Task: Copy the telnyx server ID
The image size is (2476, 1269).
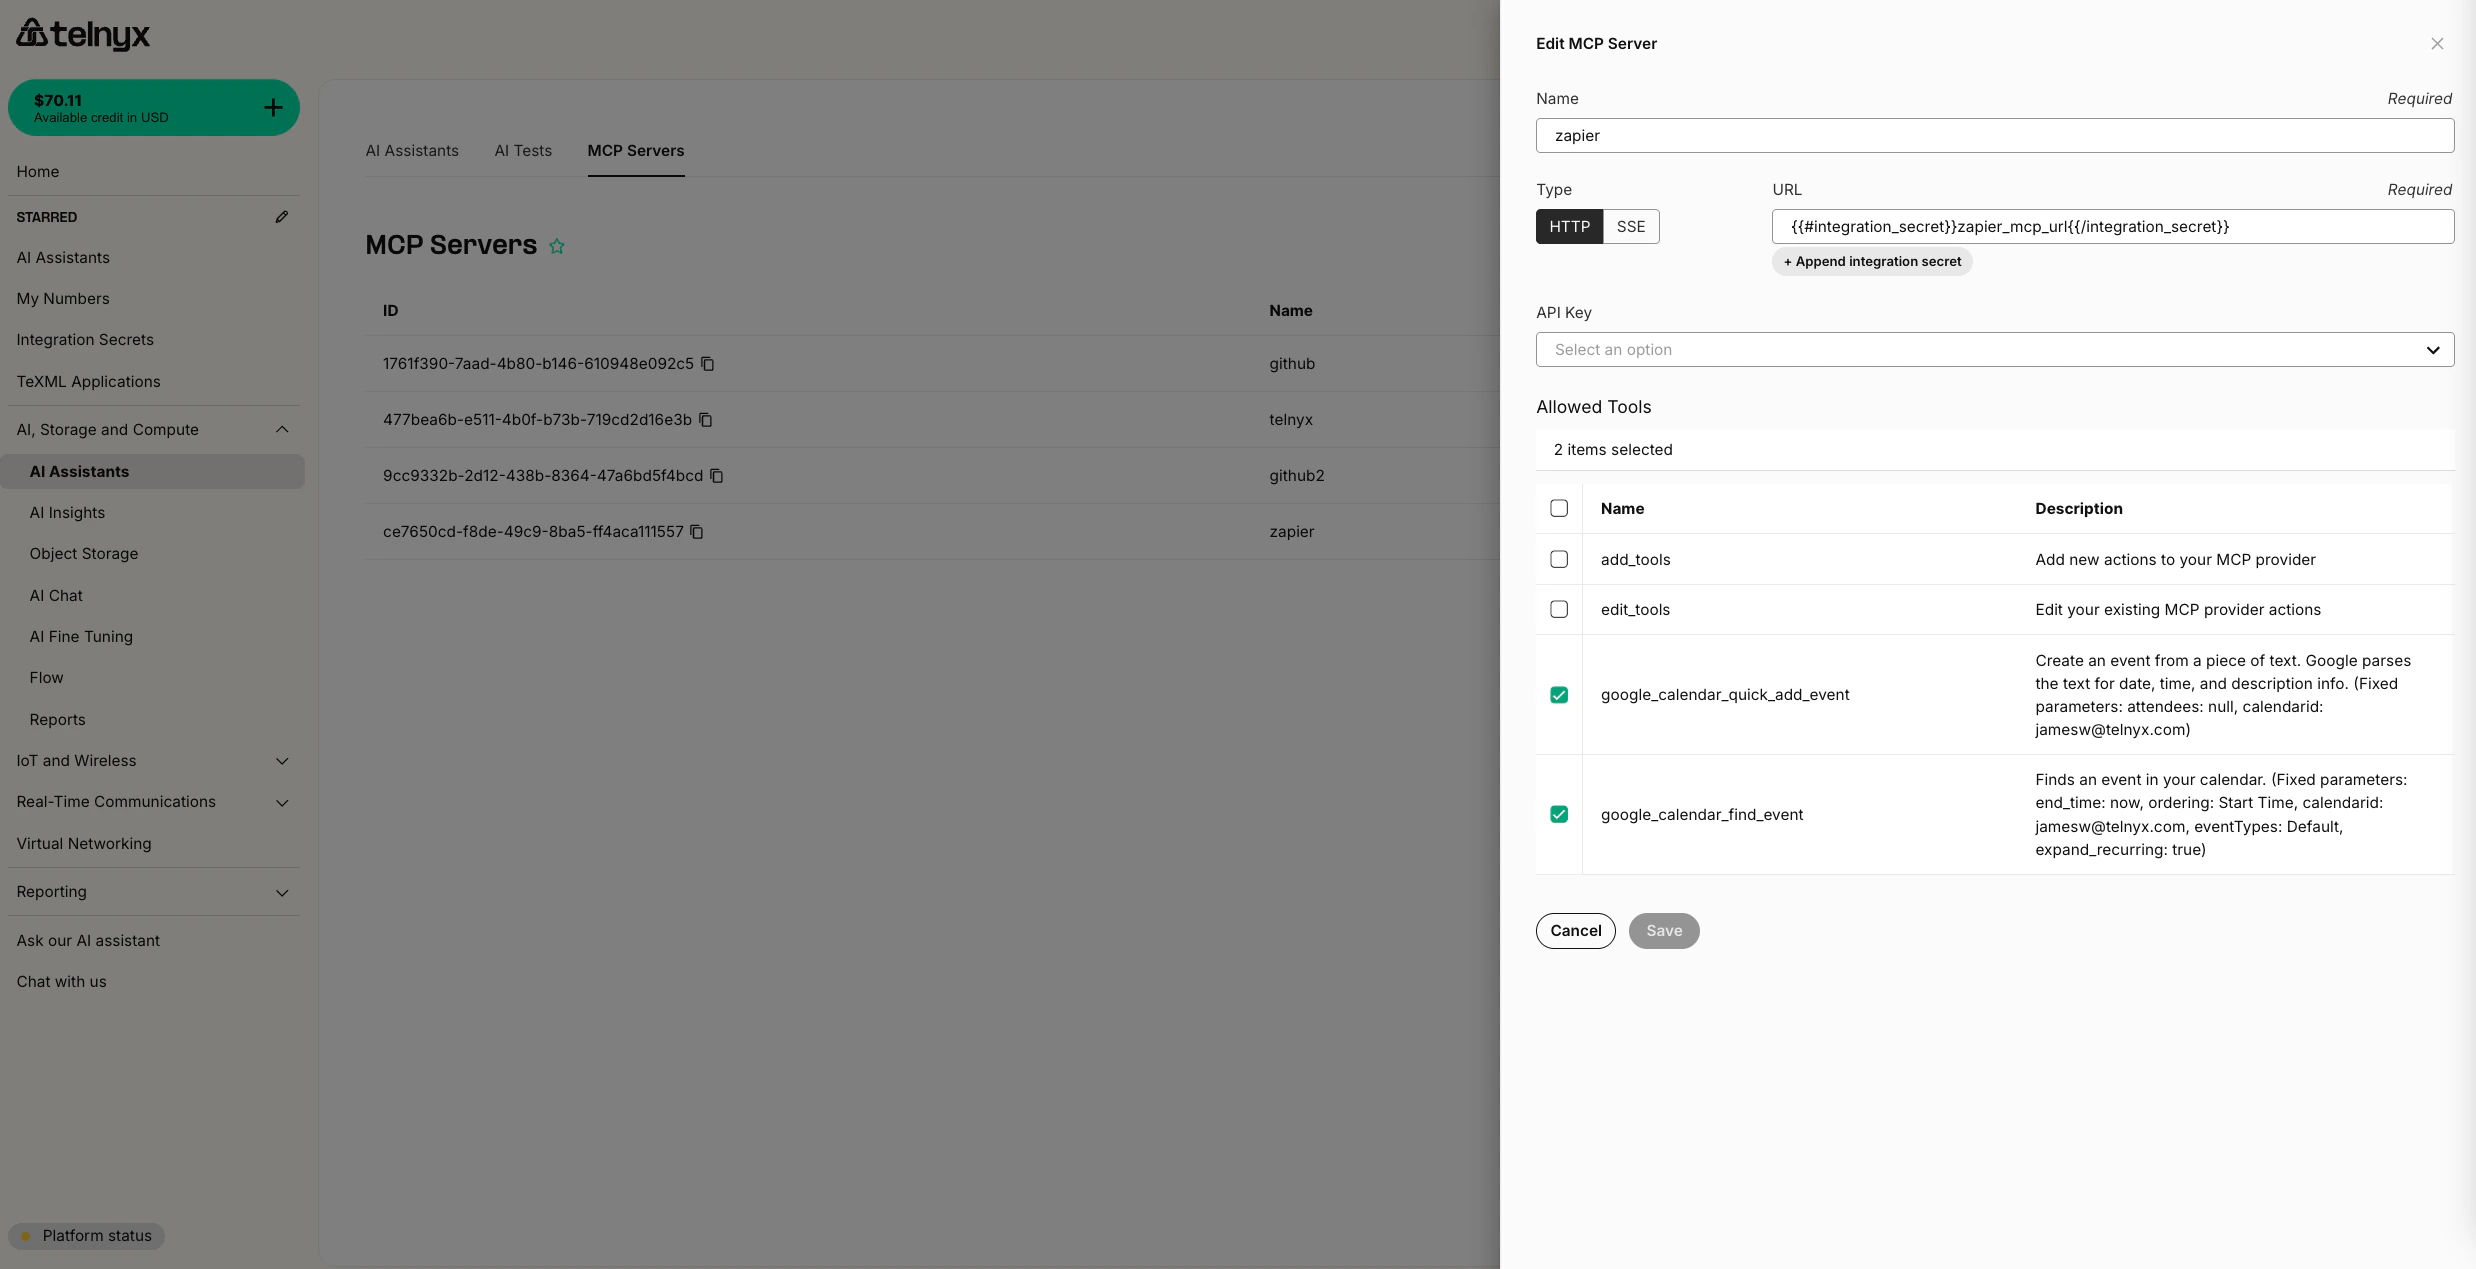Action: pyautogui.click(x=706, y=420)
